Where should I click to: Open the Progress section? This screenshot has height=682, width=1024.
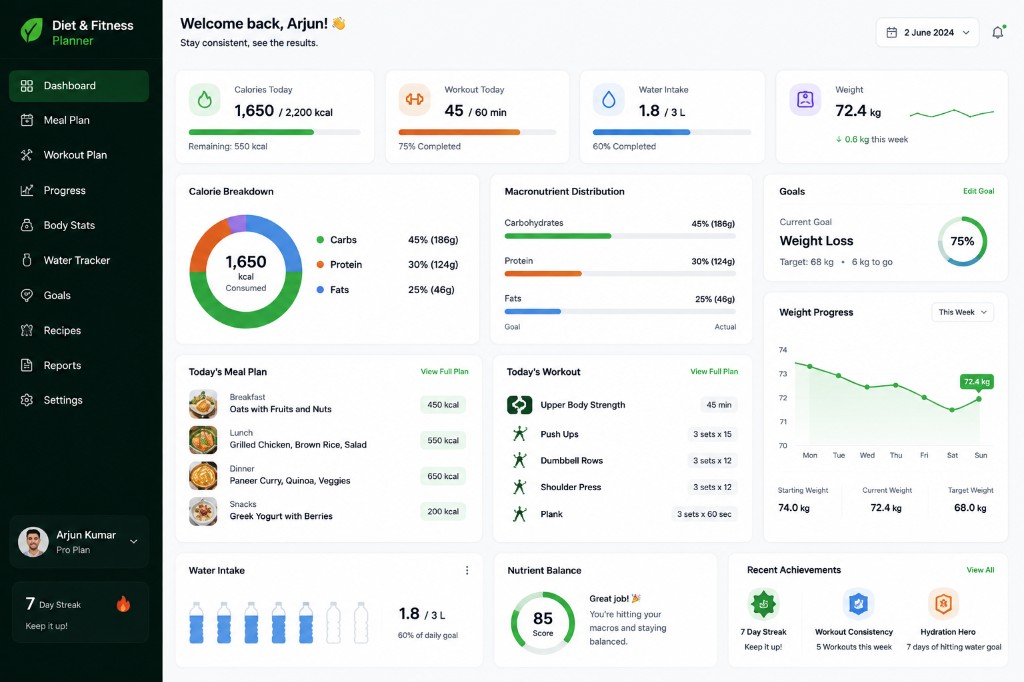(79, 190)
